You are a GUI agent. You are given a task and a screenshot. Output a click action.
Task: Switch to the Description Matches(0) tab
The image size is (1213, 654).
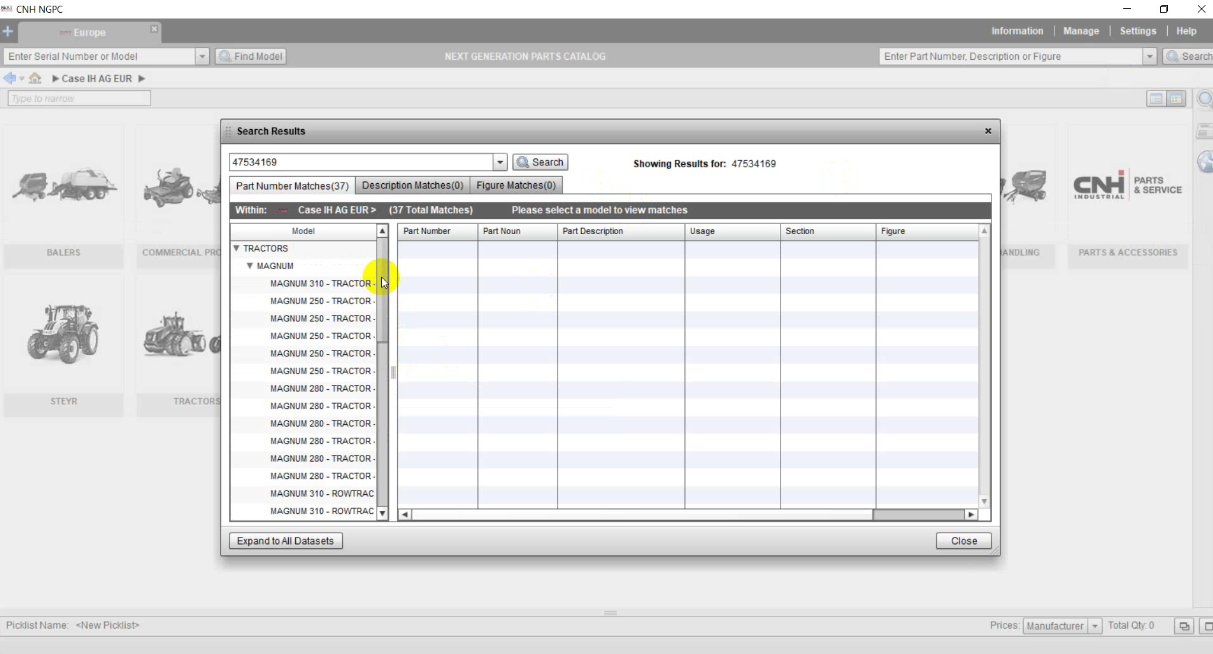(x=412, y=185)
